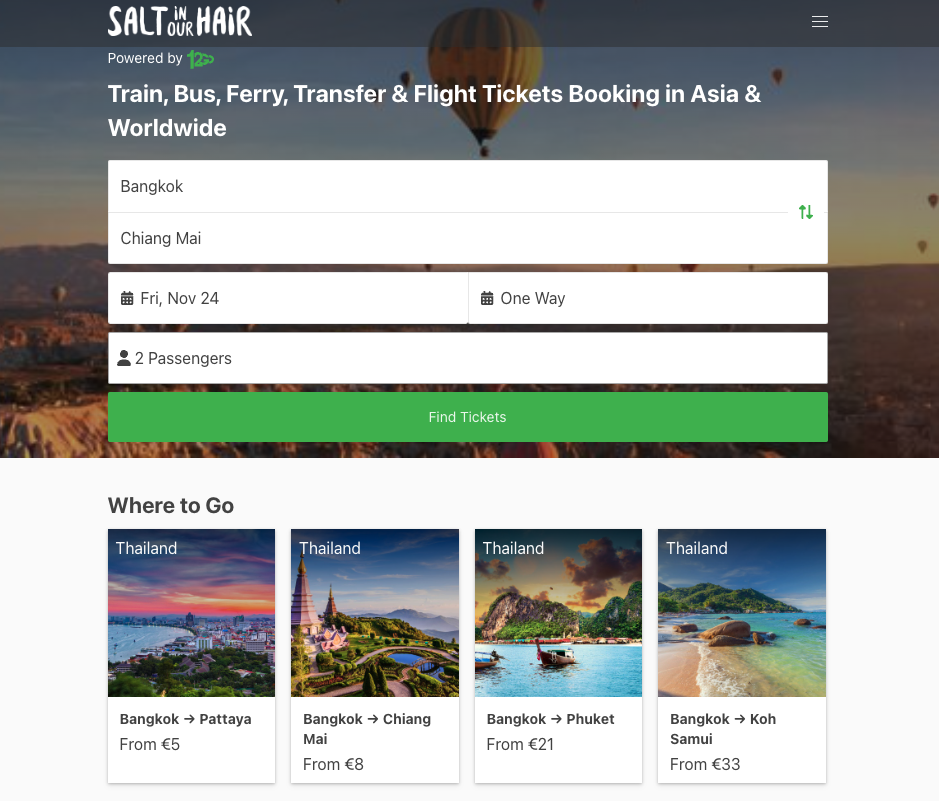Edit the Chiang Mai destination field
The image size is (939, 801).
click(448, 238)
